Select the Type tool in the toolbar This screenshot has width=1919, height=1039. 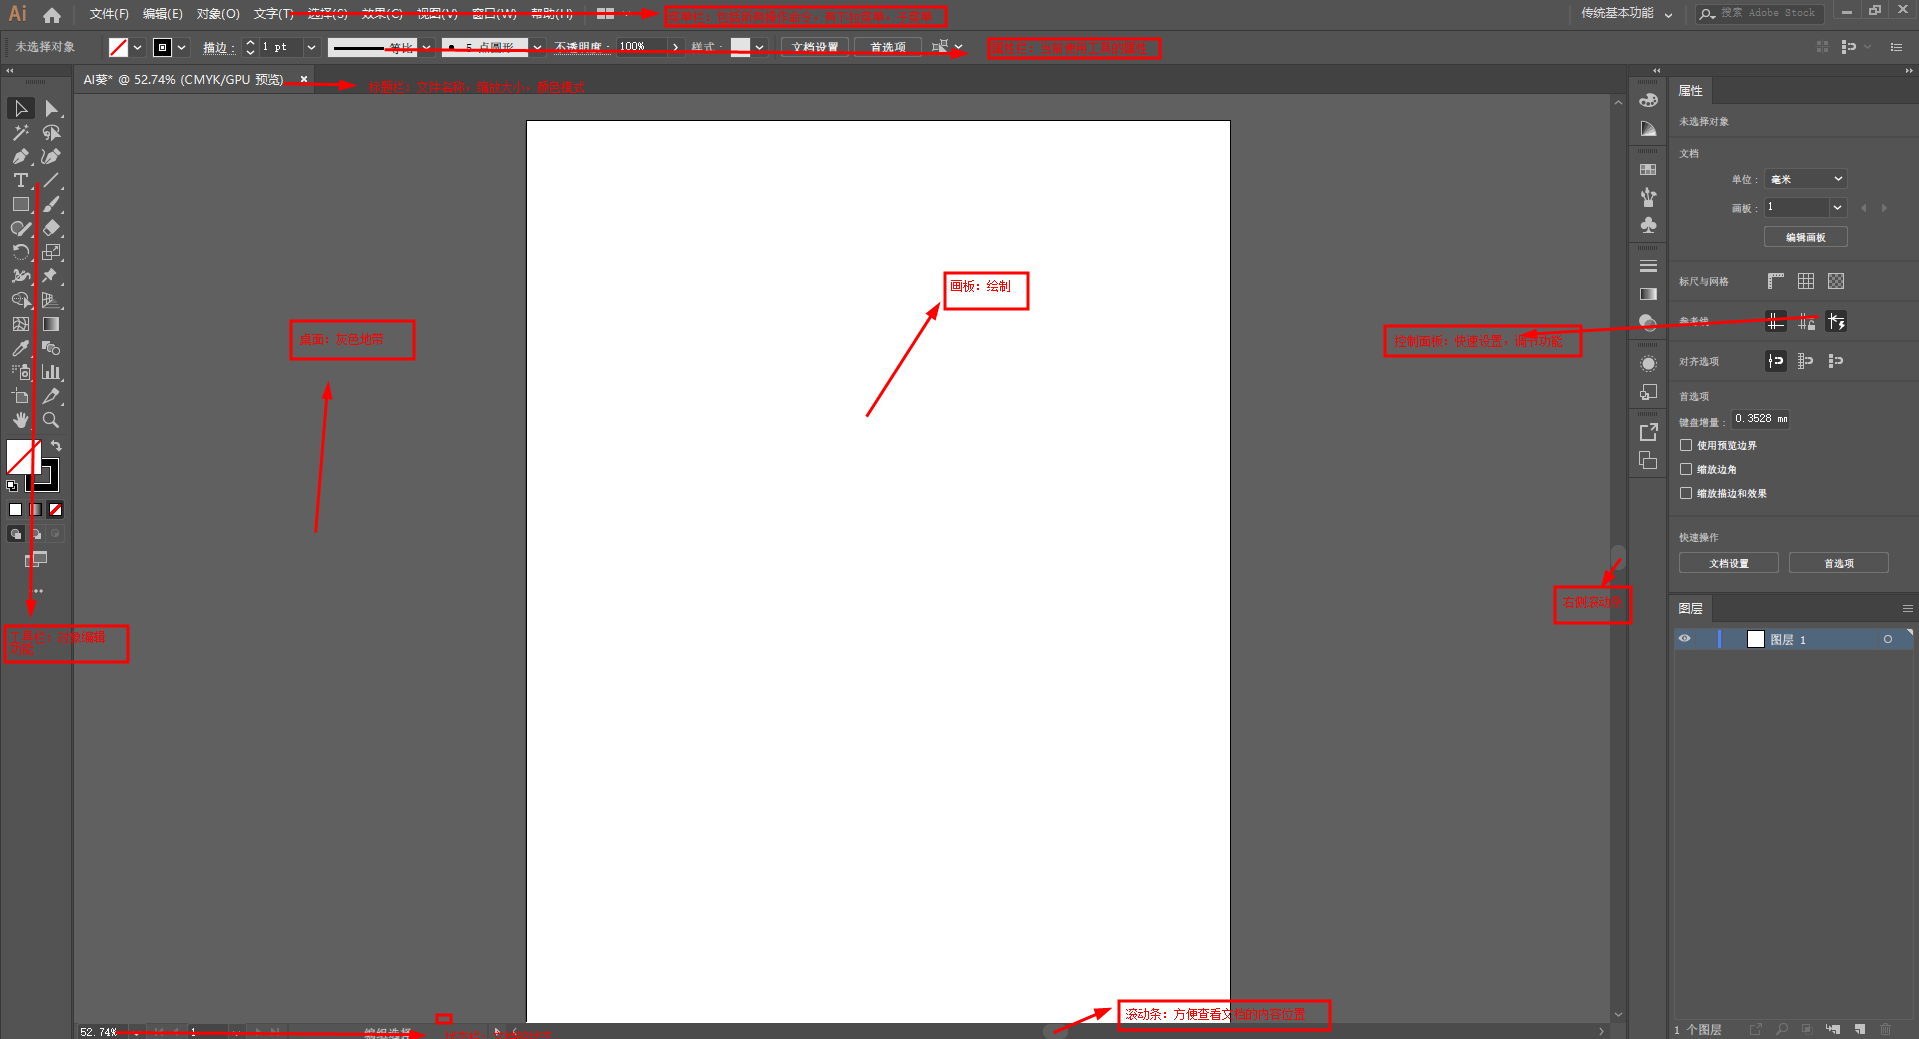pyautogui.click(x=20, y=180)
